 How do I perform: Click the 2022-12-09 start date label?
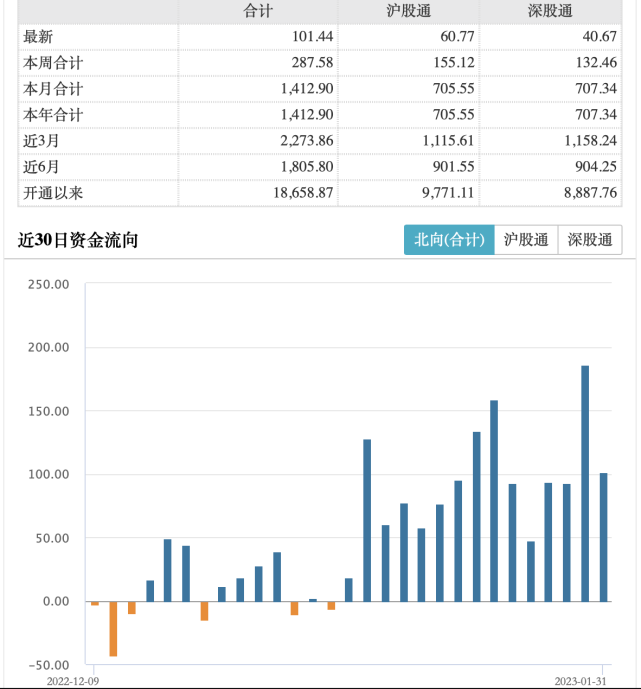click(x=72, y=680)
